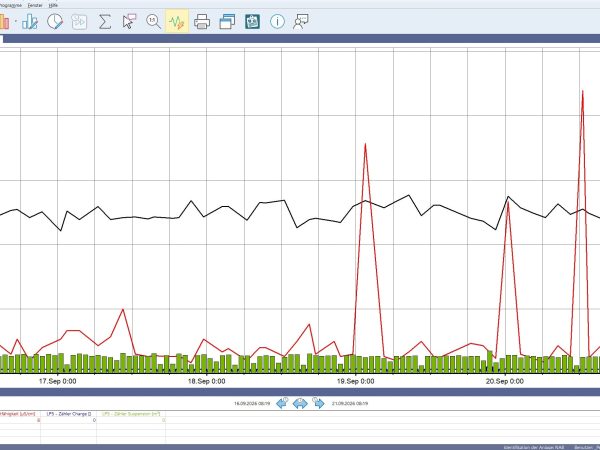The image size is (600, 450).
Task: Print the chart with the printer icon
Action: (202, 21)
